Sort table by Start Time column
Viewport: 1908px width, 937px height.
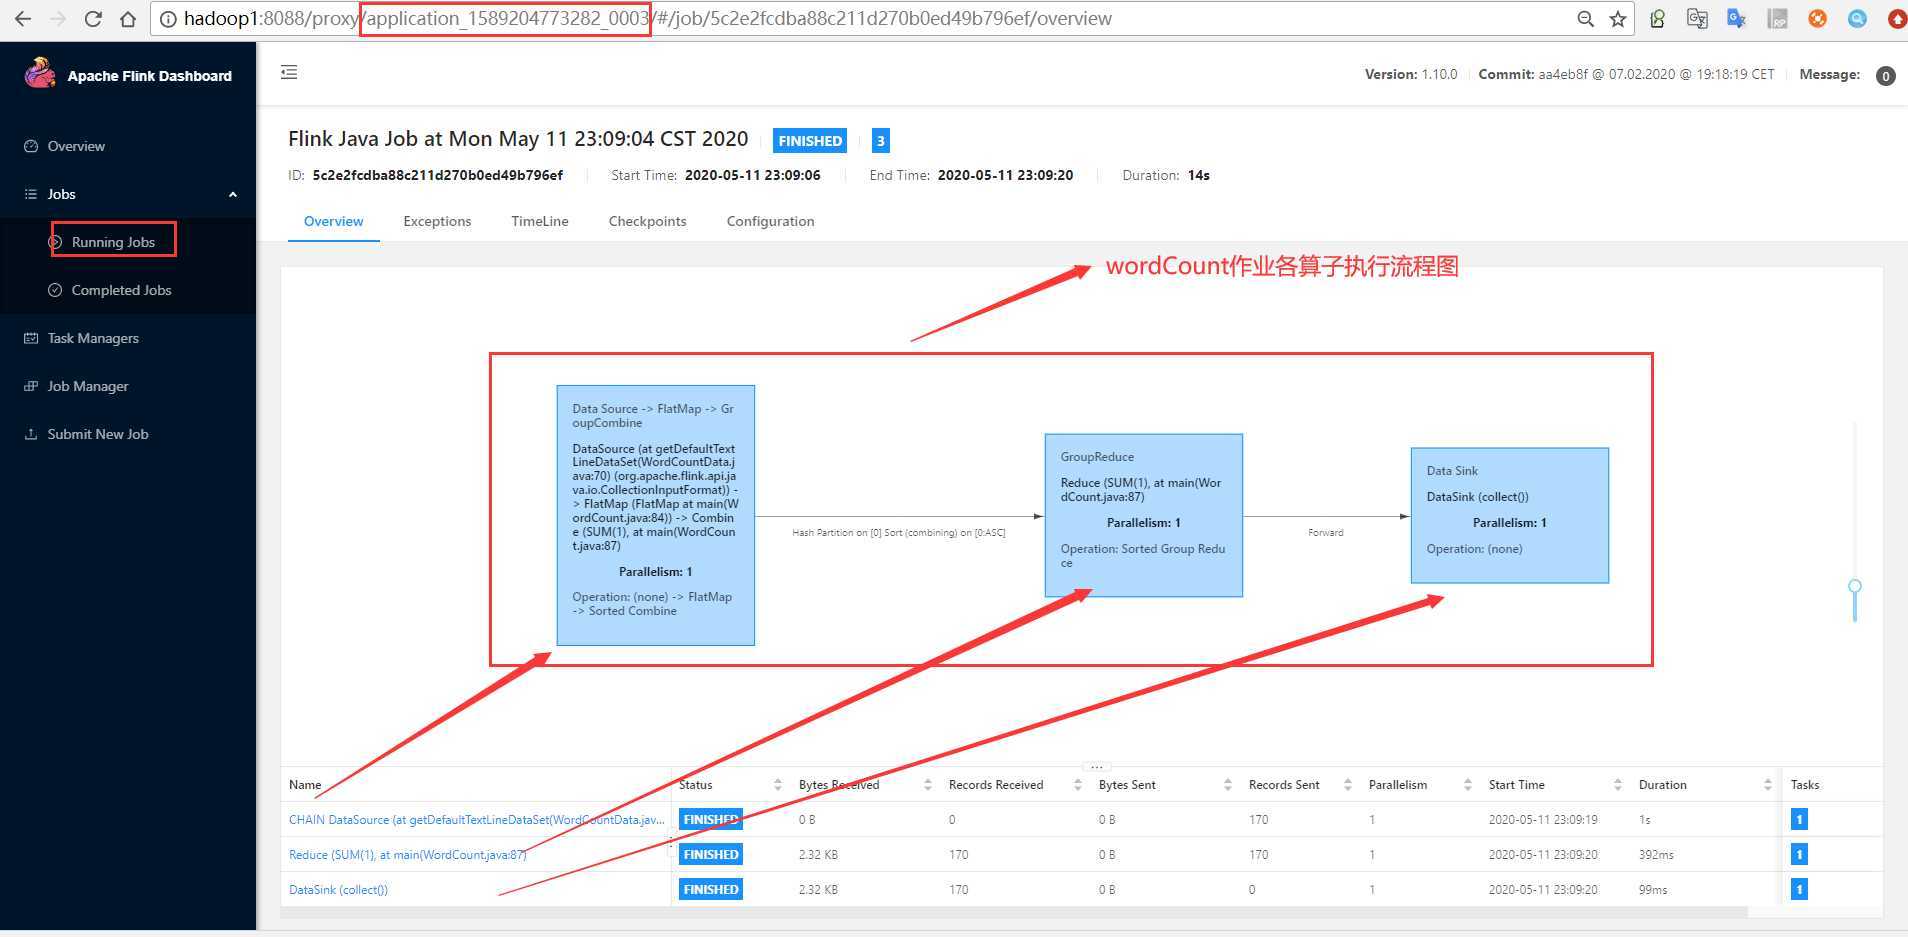coord(1618,785)
